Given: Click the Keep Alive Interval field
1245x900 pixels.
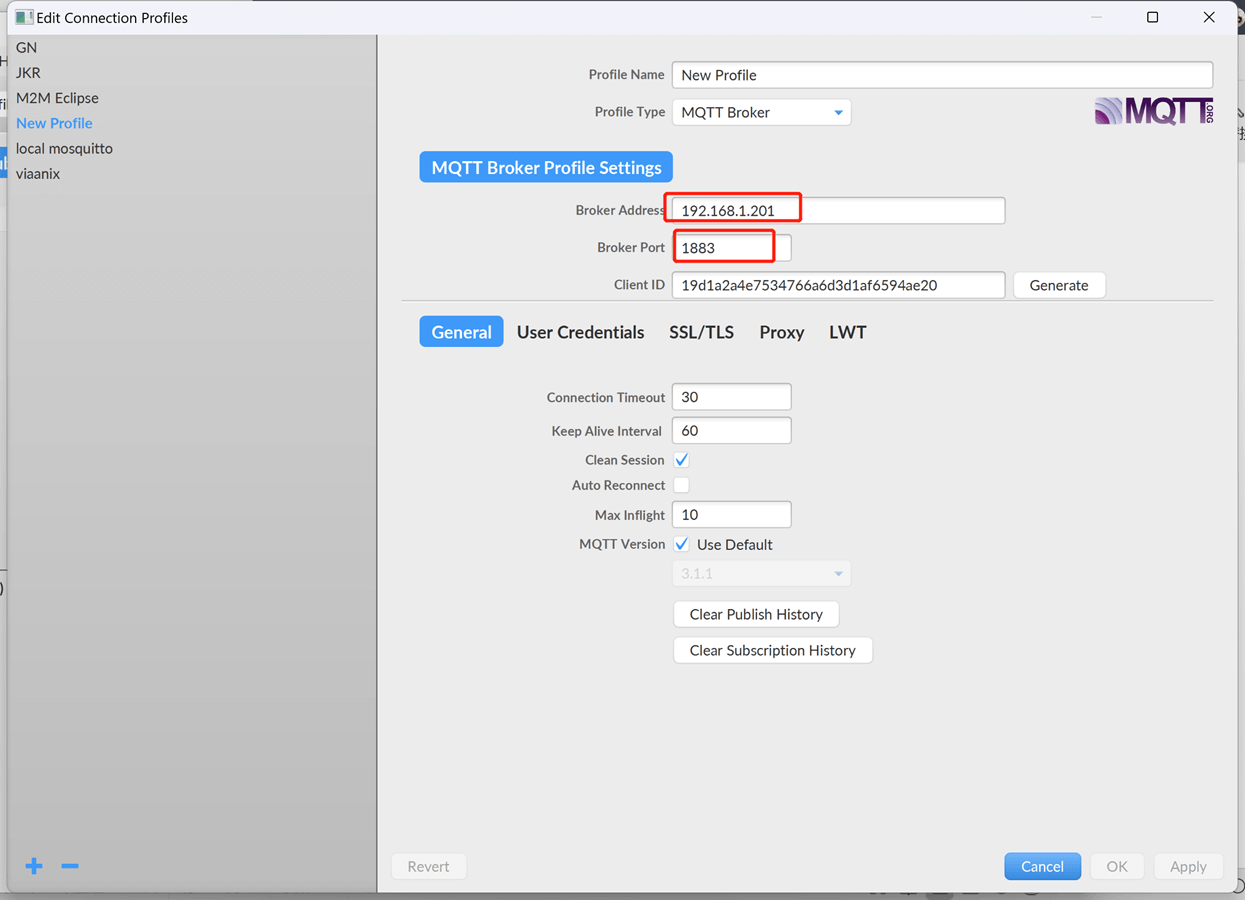Looking at the screenshot, I should click(731, 430).
